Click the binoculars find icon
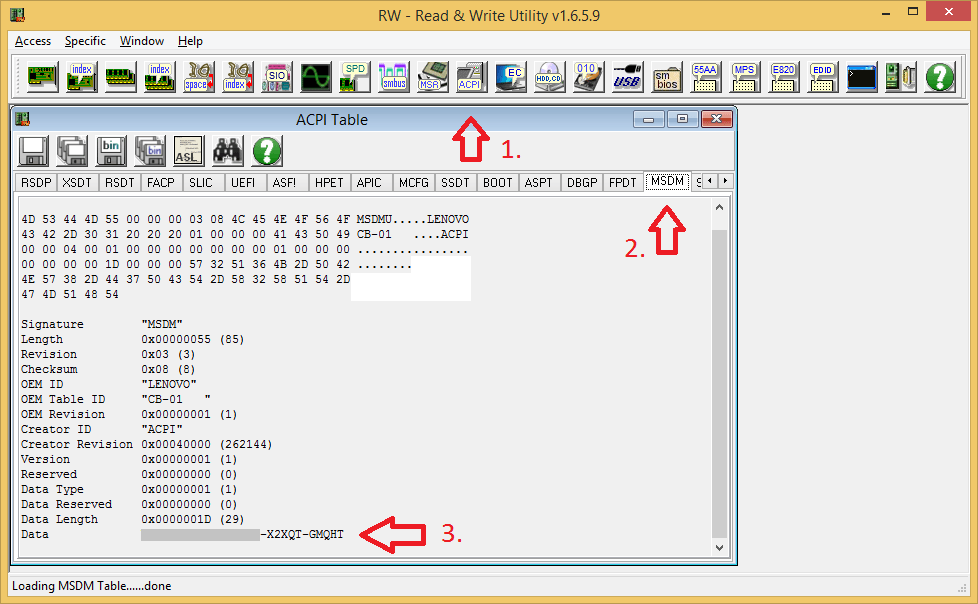Image resolution: width=978 pixels, height=604 pixels. pos(228,151)
